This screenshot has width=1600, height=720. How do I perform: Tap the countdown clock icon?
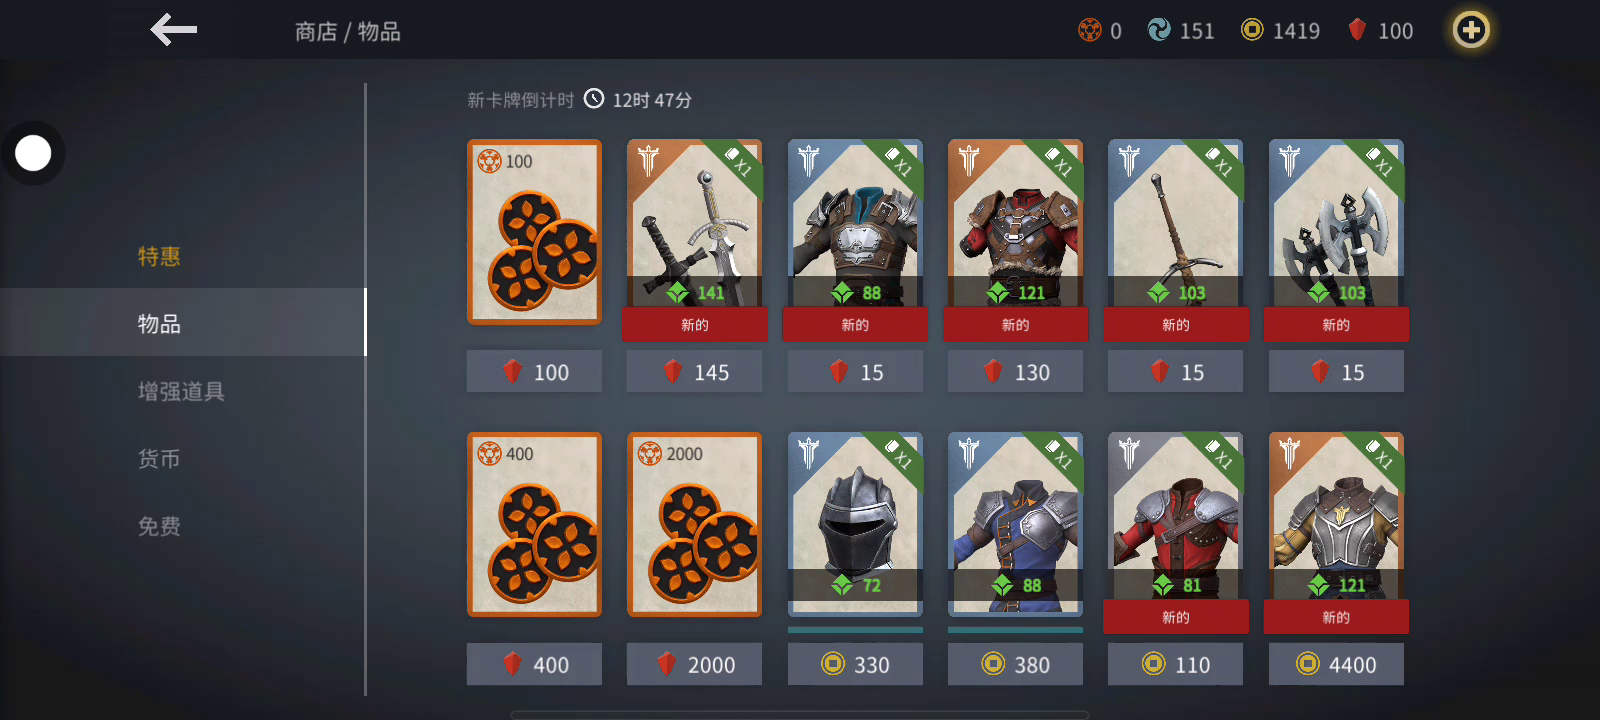[594, 98]
